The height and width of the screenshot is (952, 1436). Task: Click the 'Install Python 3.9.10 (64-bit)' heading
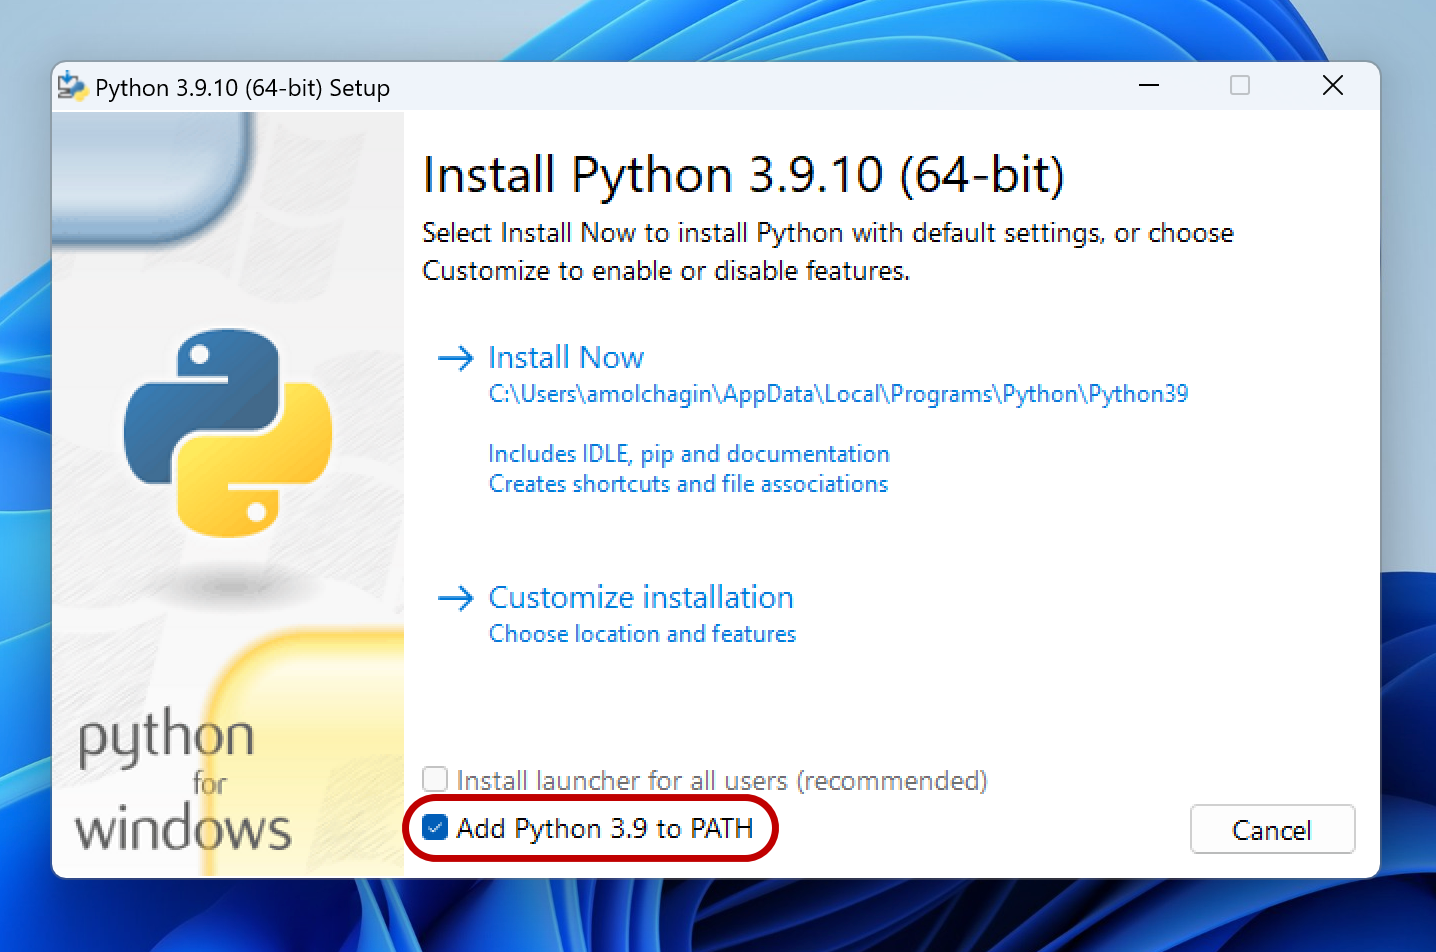744,175
